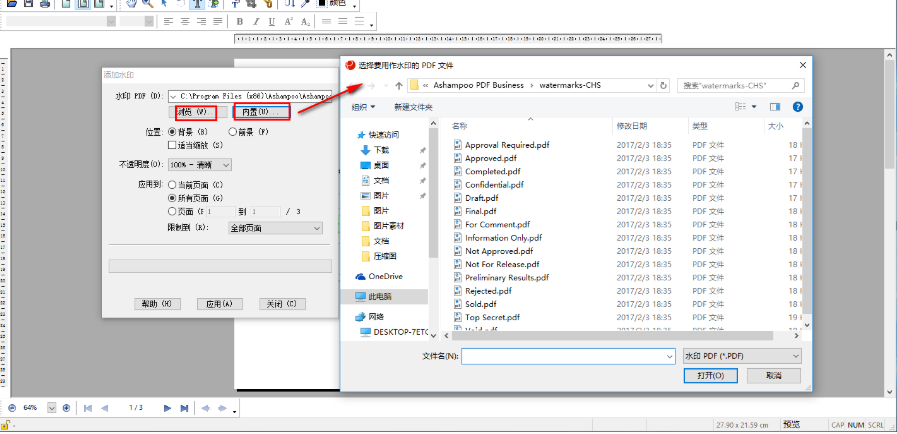Open the 不透明度 100% dropdown
The width and height of the screenshot is (897, 434).
click(x=200, y=165)
